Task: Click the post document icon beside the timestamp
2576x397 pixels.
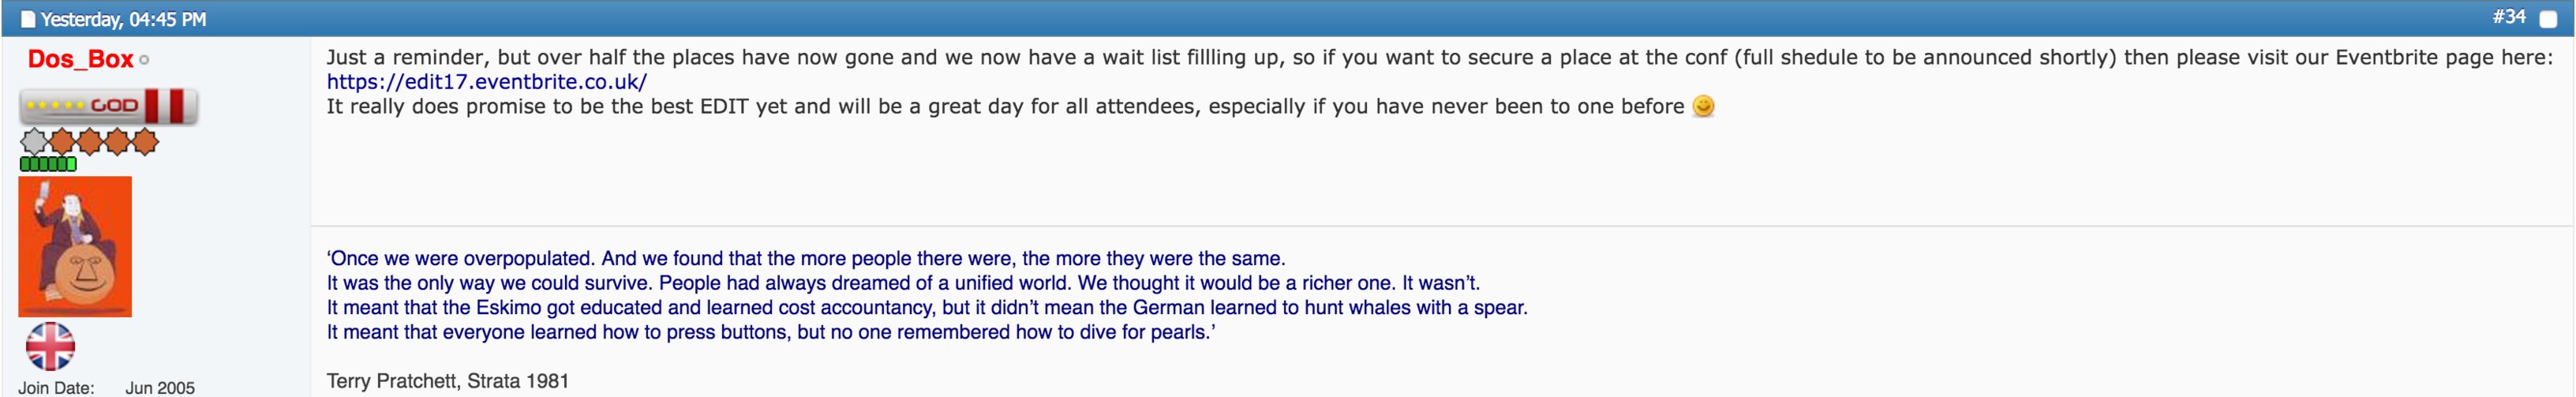Action: pos(28,19)
